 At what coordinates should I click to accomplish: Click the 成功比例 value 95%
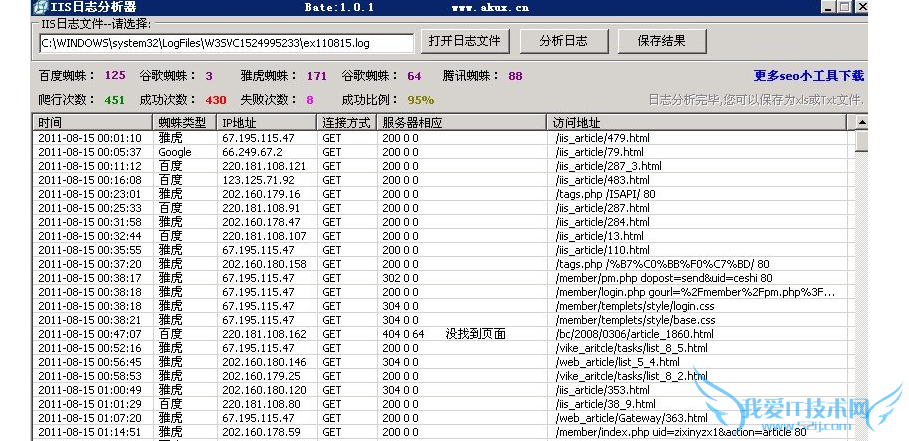point(421,100)
